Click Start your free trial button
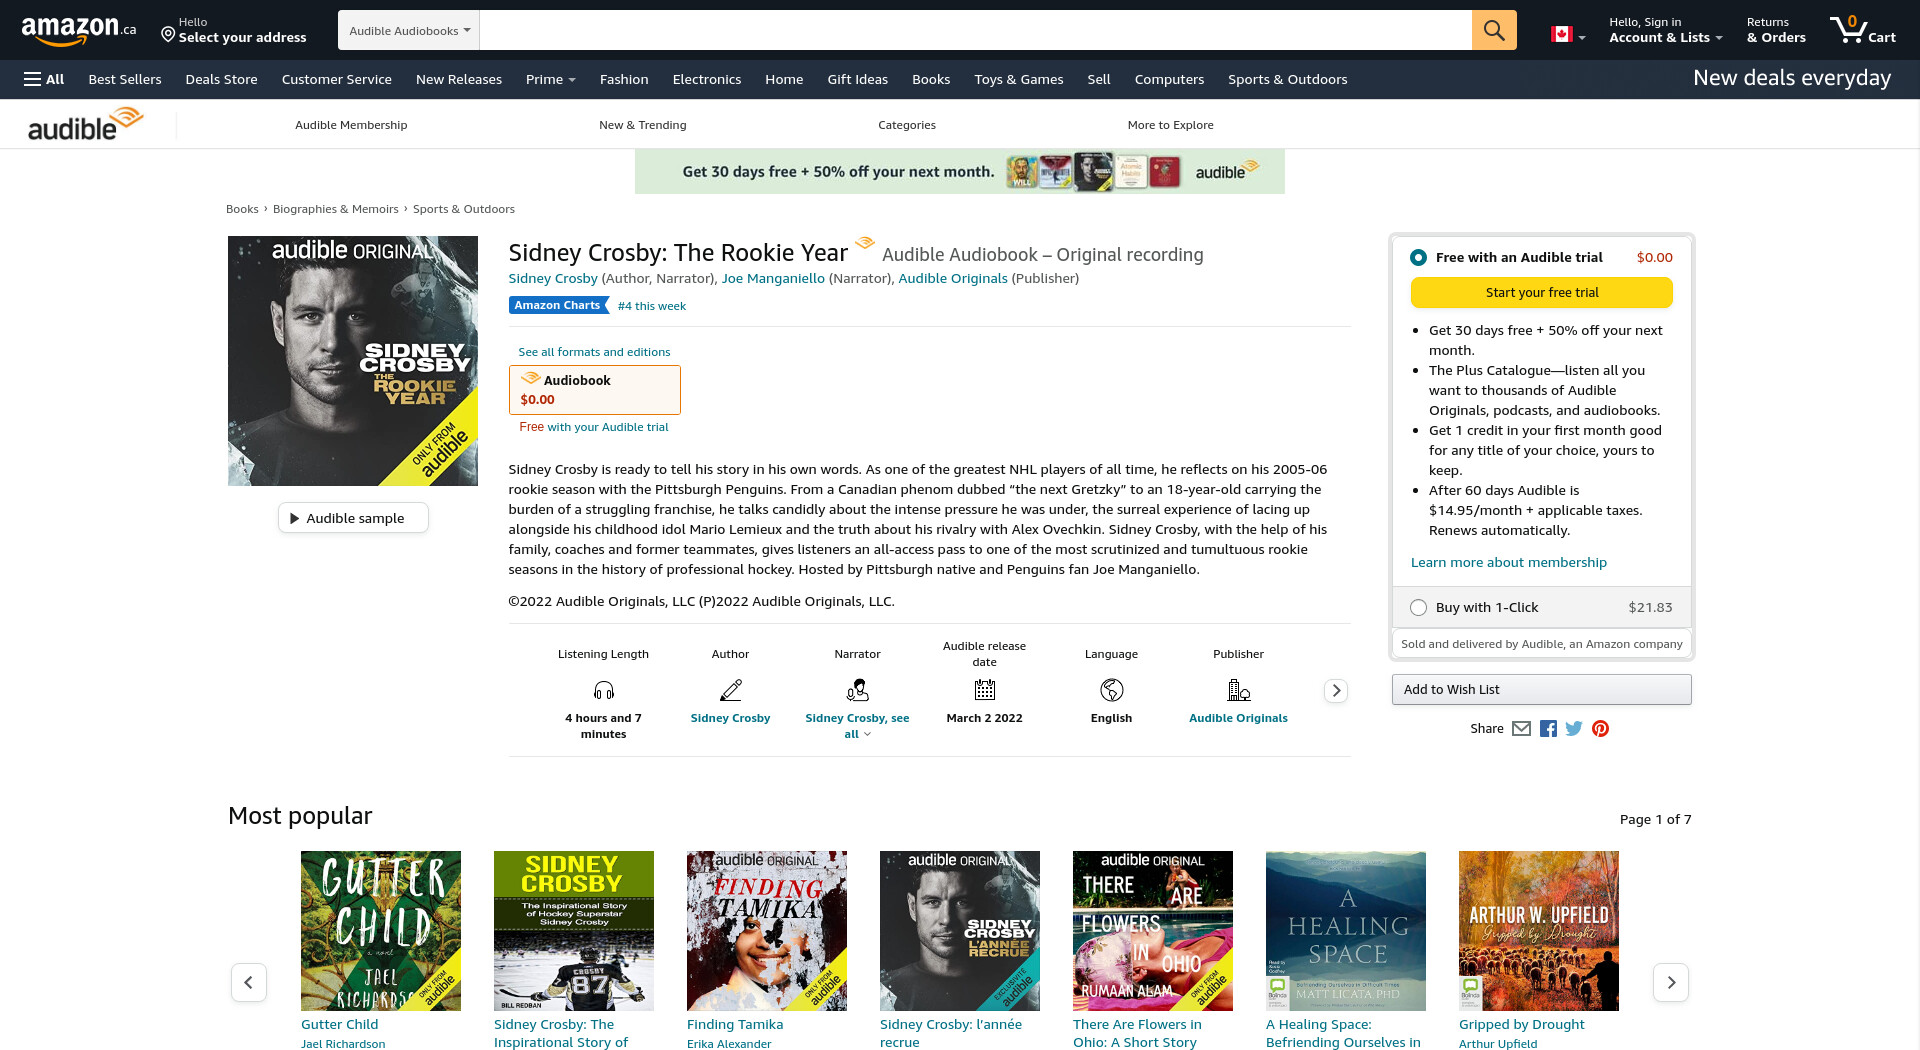This screenshot has width=1920, height=1050. click(1541, 293)
